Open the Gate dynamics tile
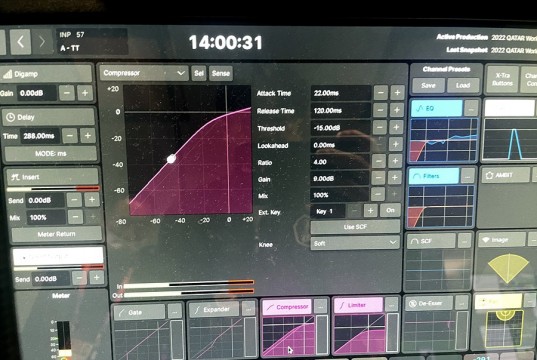Viewport: 537px width, 360px height. [139, 312]
